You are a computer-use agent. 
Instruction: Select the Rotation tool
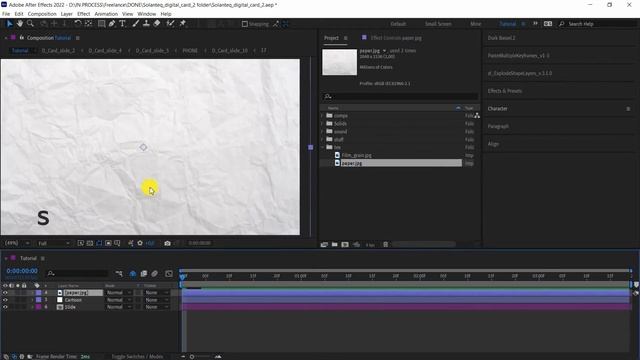click(78, 24)
